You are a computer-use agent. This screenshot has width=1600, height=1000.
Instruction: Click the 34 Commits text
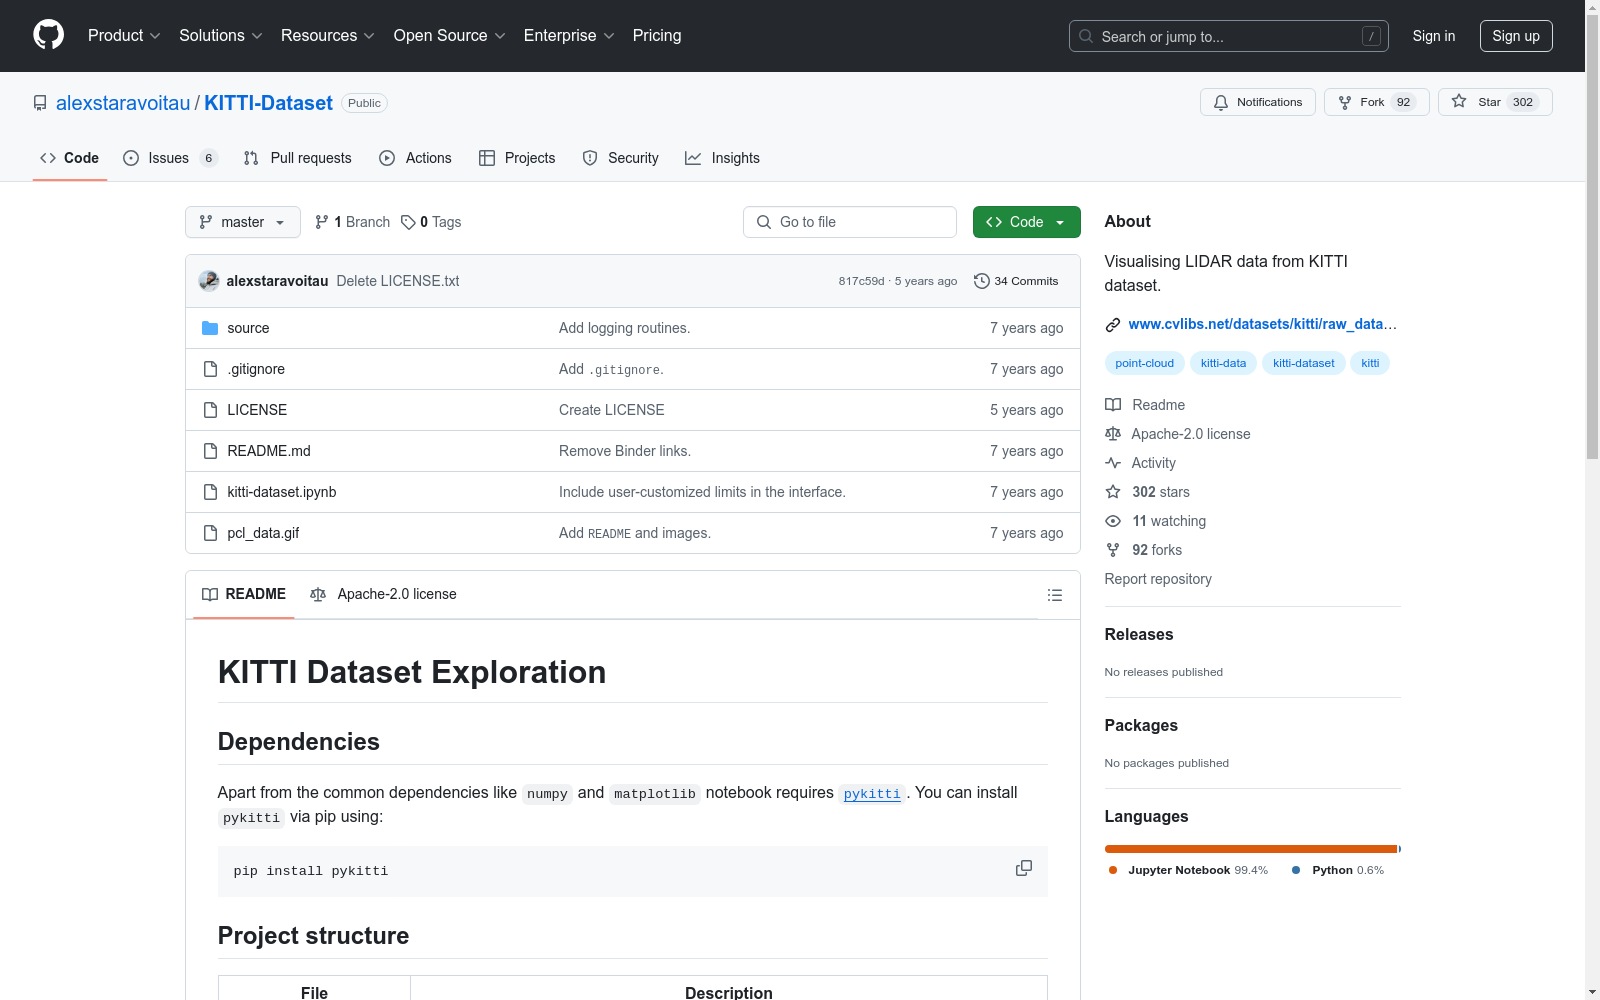pyautogui.click(x=1026, y=281)
